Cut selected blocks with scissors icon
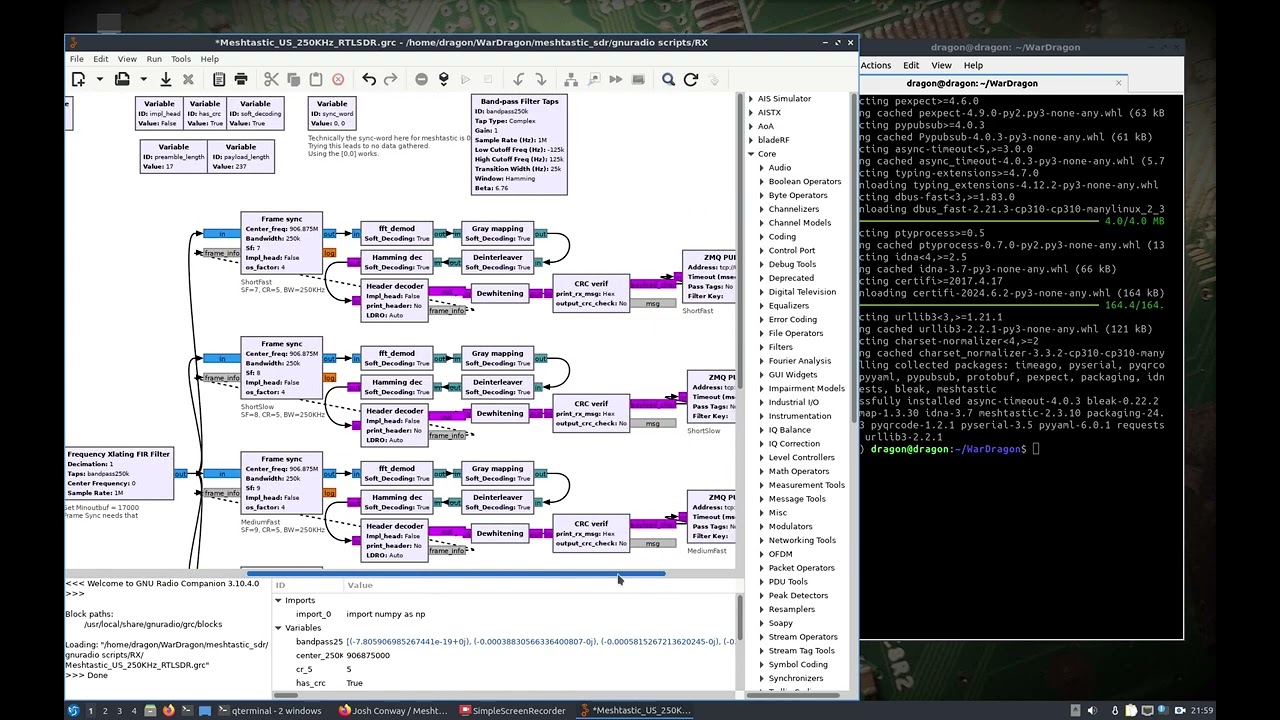Viewport: 1280px width, 720px height. [x=271, y=79]
